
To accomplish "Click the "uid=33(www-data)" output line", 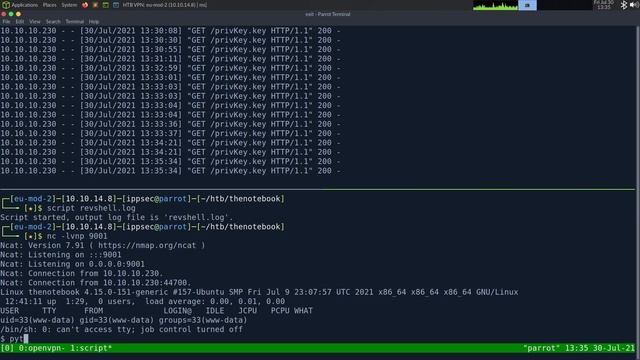I will click(123, 320).
